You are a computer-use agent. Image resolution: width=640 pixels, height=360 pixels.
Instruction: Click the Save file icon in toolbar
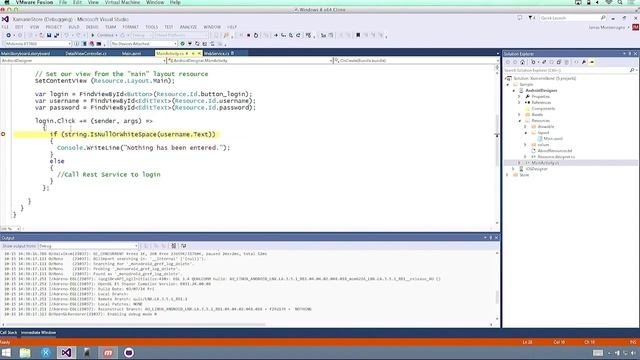click(x=49, y=36)
